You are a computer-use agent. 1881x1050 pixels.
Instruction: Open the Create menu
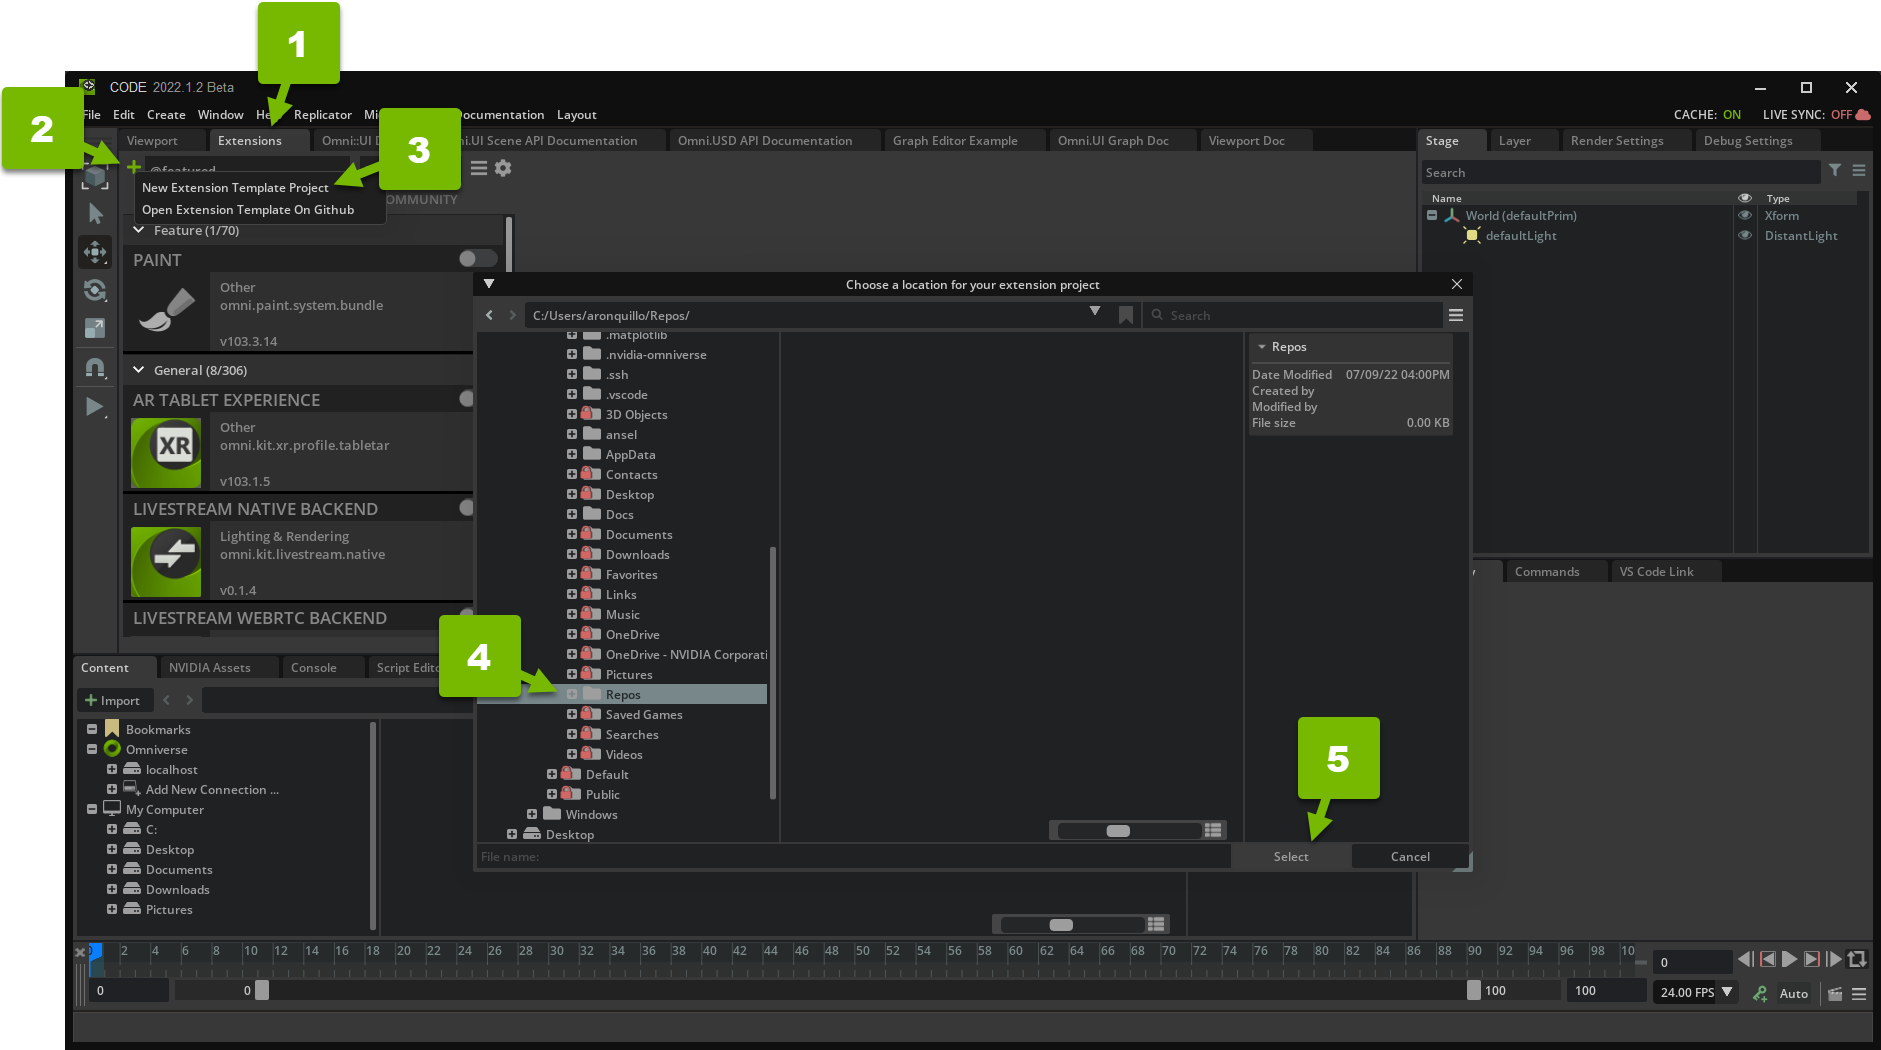[x=166, y=114]
